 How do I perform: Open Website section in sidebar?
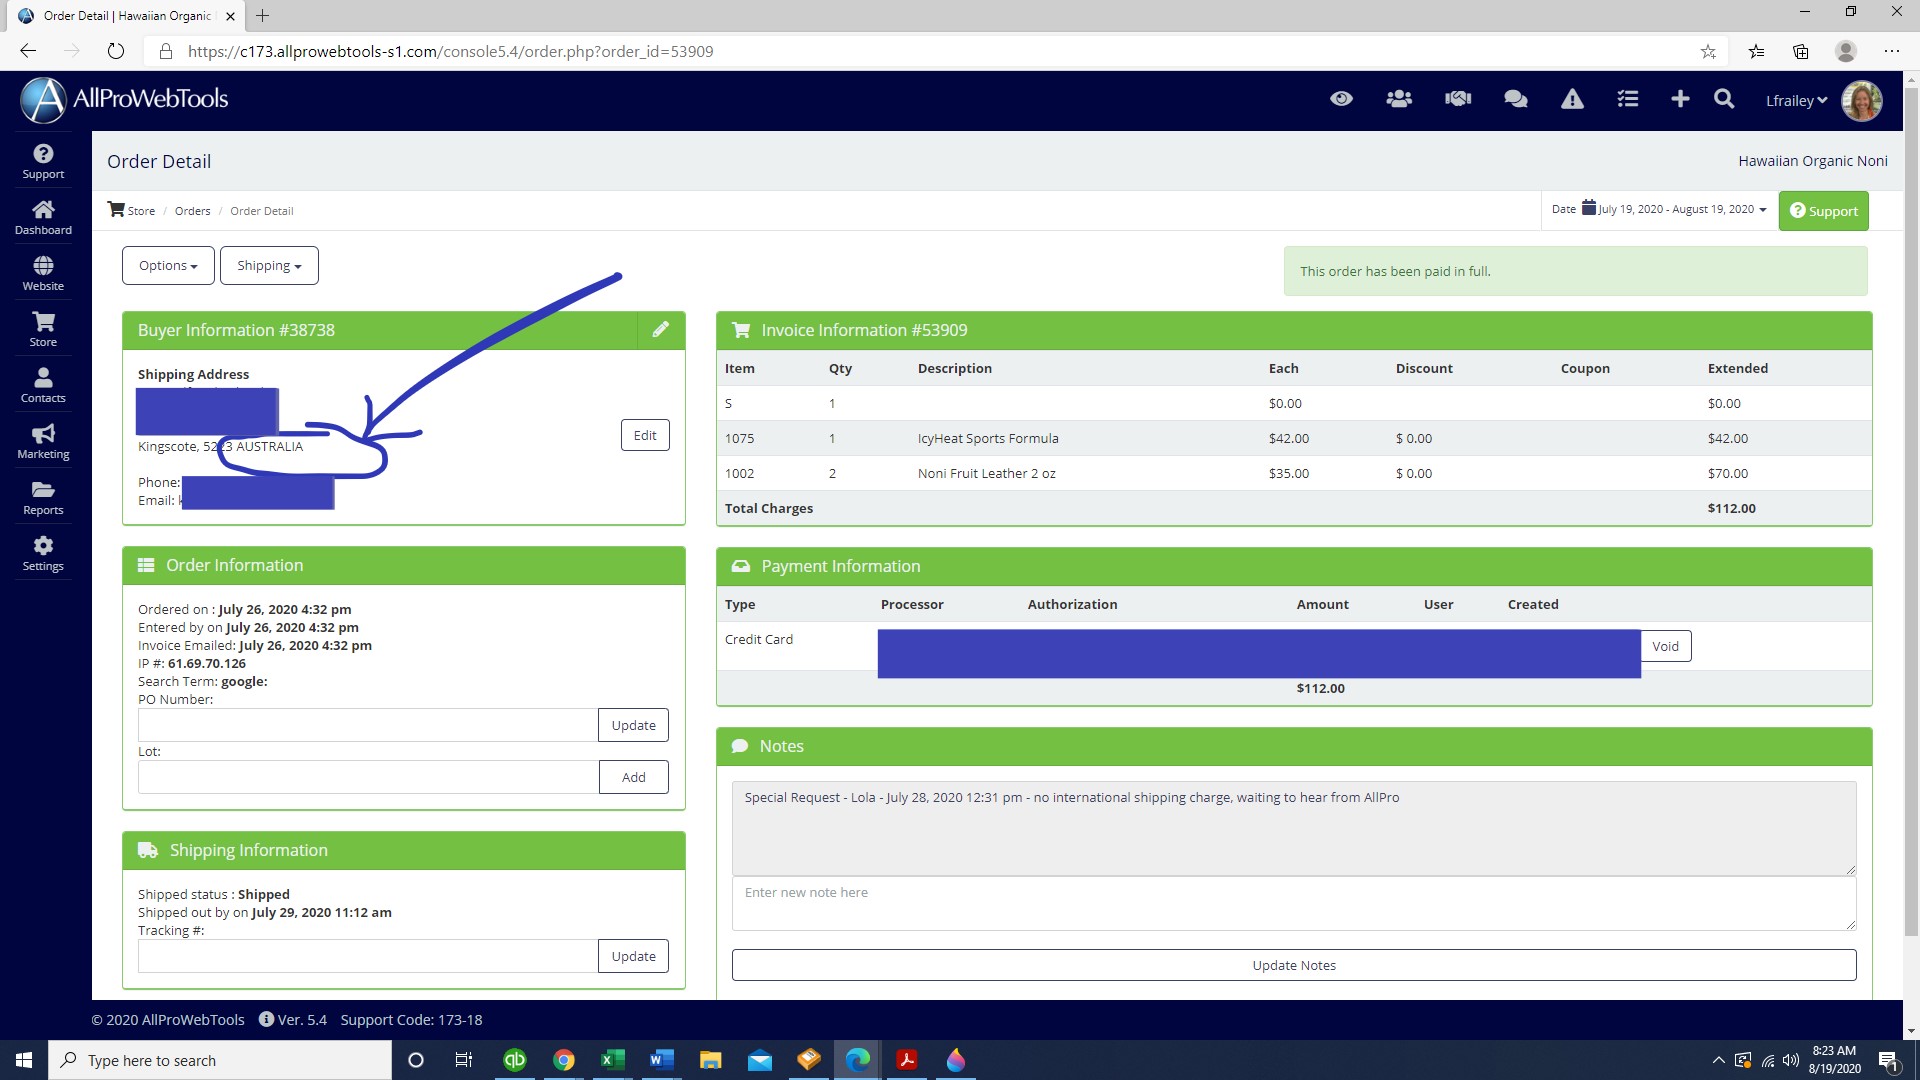[43, 273]
